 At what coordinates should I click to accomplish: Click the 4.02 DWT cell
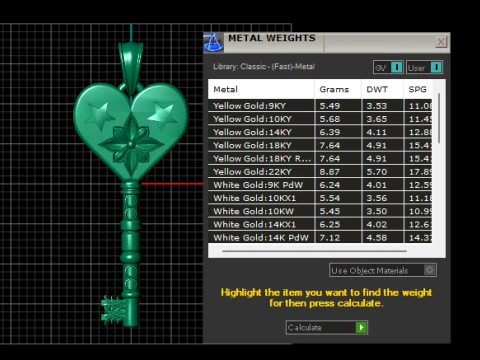click(x=383, y=224)
